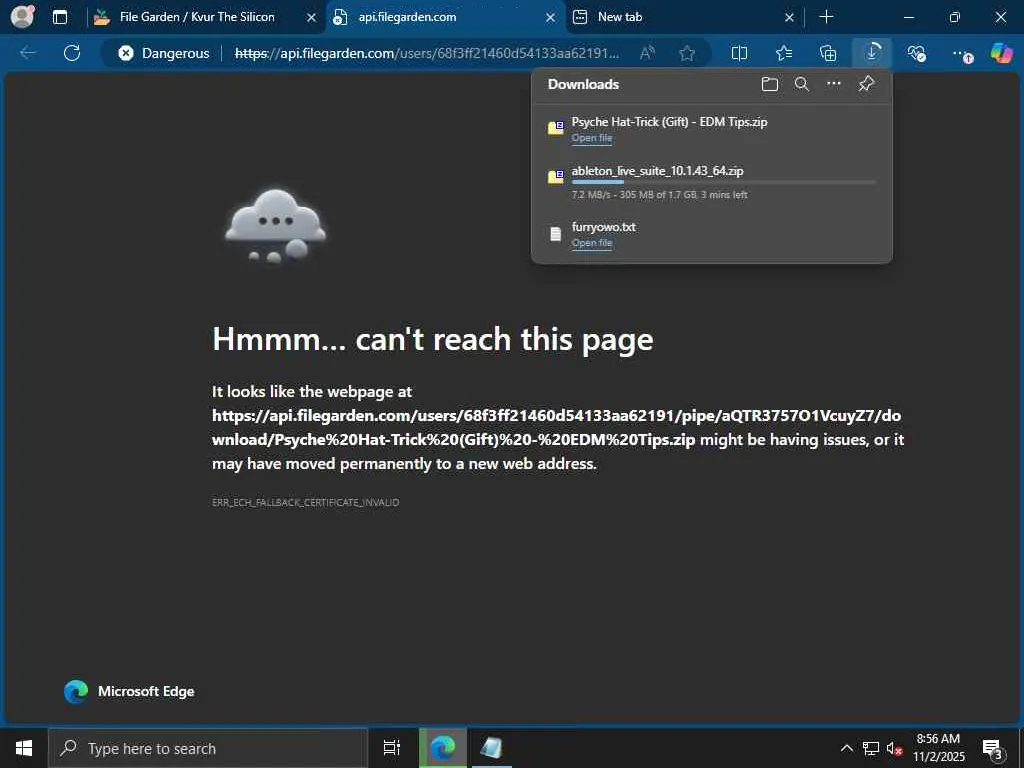Click the Notepad-style app on taskbar
Screen dimensions: 1024x768
491,748
